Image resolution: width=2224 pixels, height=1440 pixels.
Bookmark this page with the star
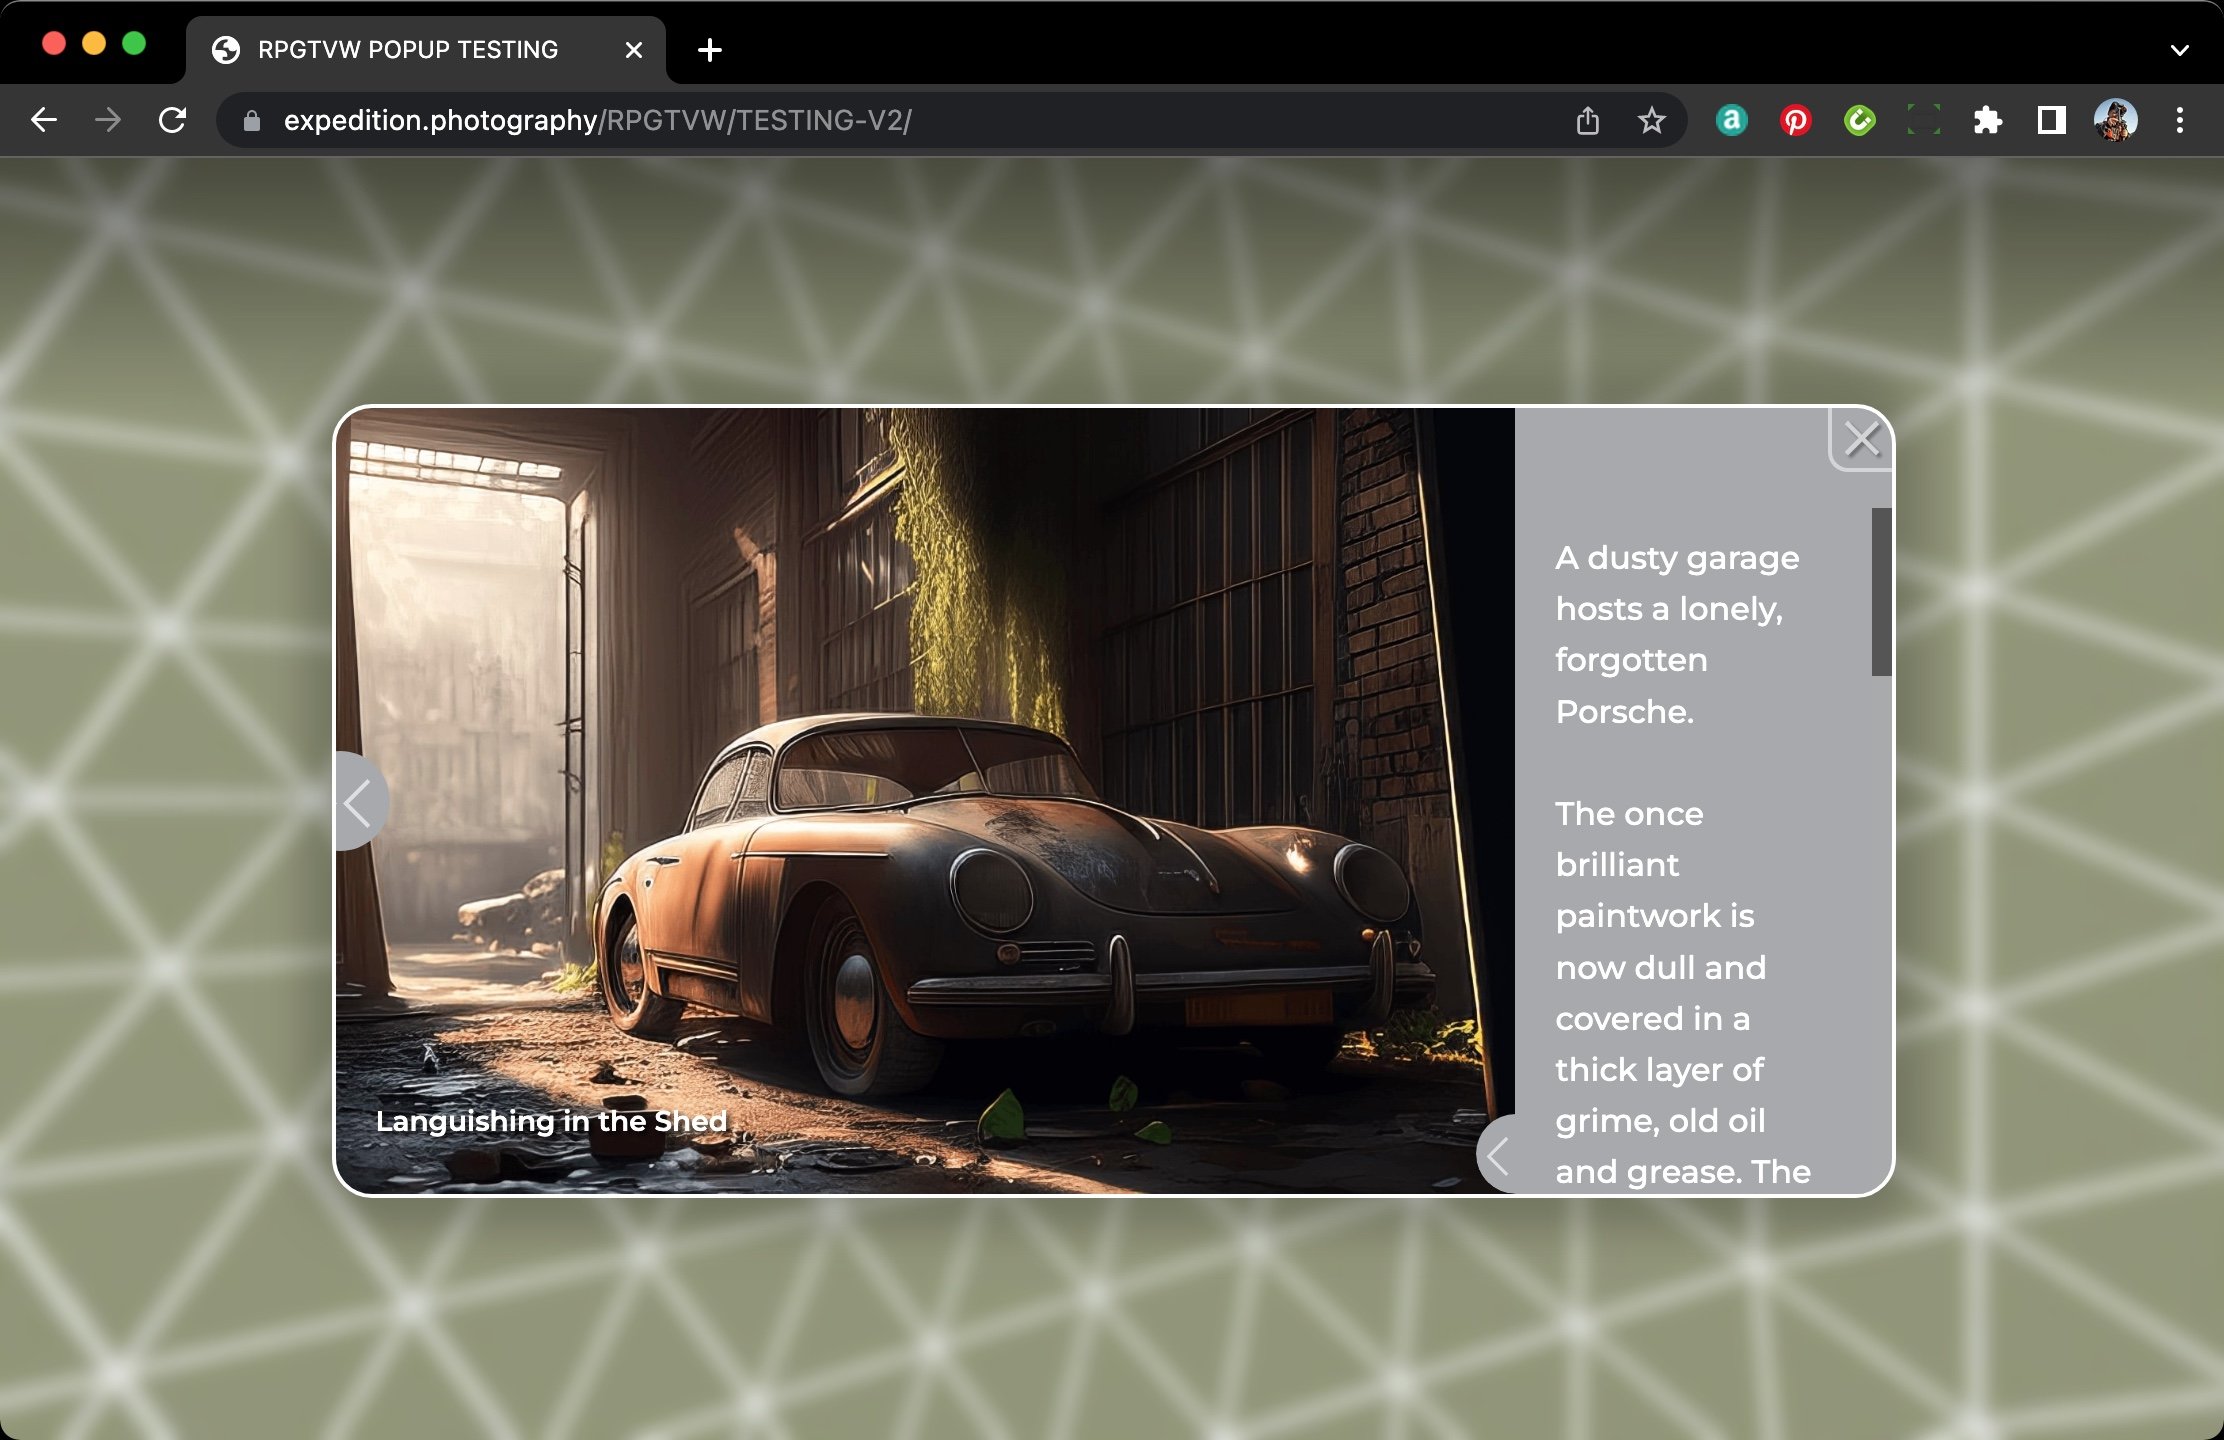click(1652, 121)
